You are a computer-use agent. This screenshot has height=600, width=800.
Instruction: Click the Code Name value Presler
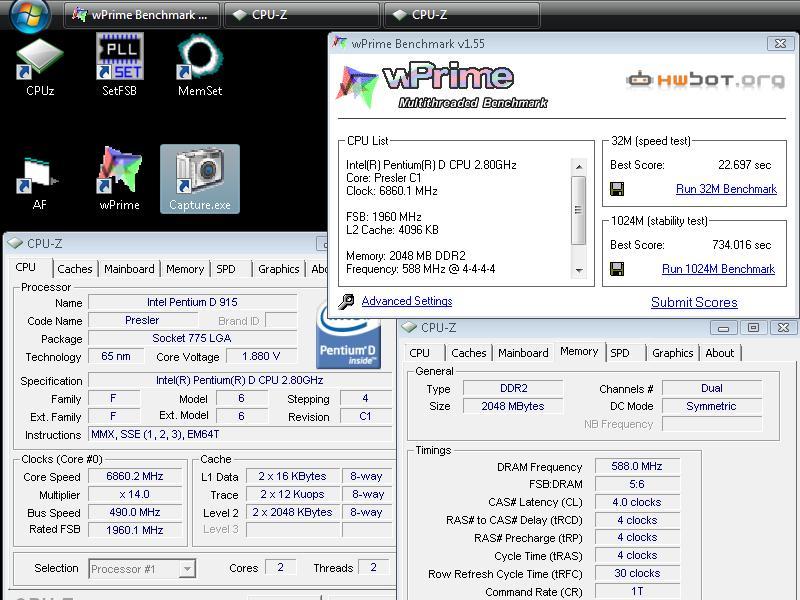tap(142, 320)
